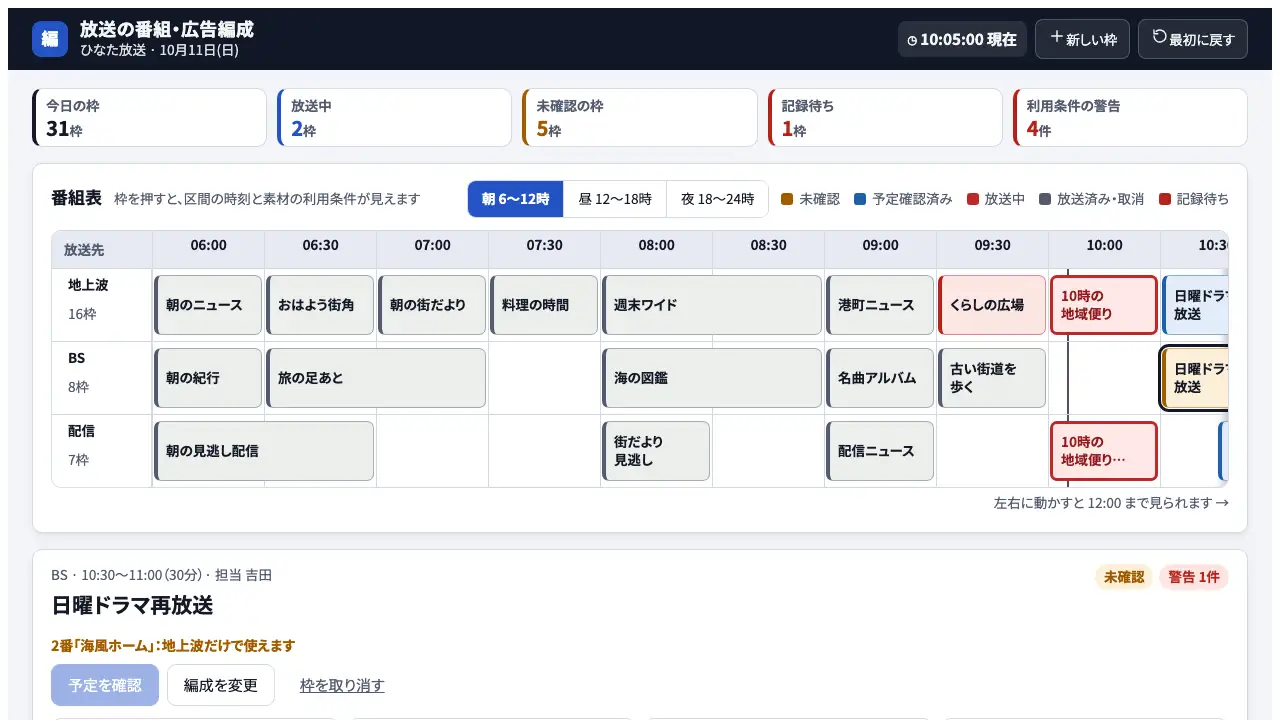Select the 10時の地域便り slot on 配信
Image resolution: width=1280 pixels, height=720 pixels.
click(1104, 451)
